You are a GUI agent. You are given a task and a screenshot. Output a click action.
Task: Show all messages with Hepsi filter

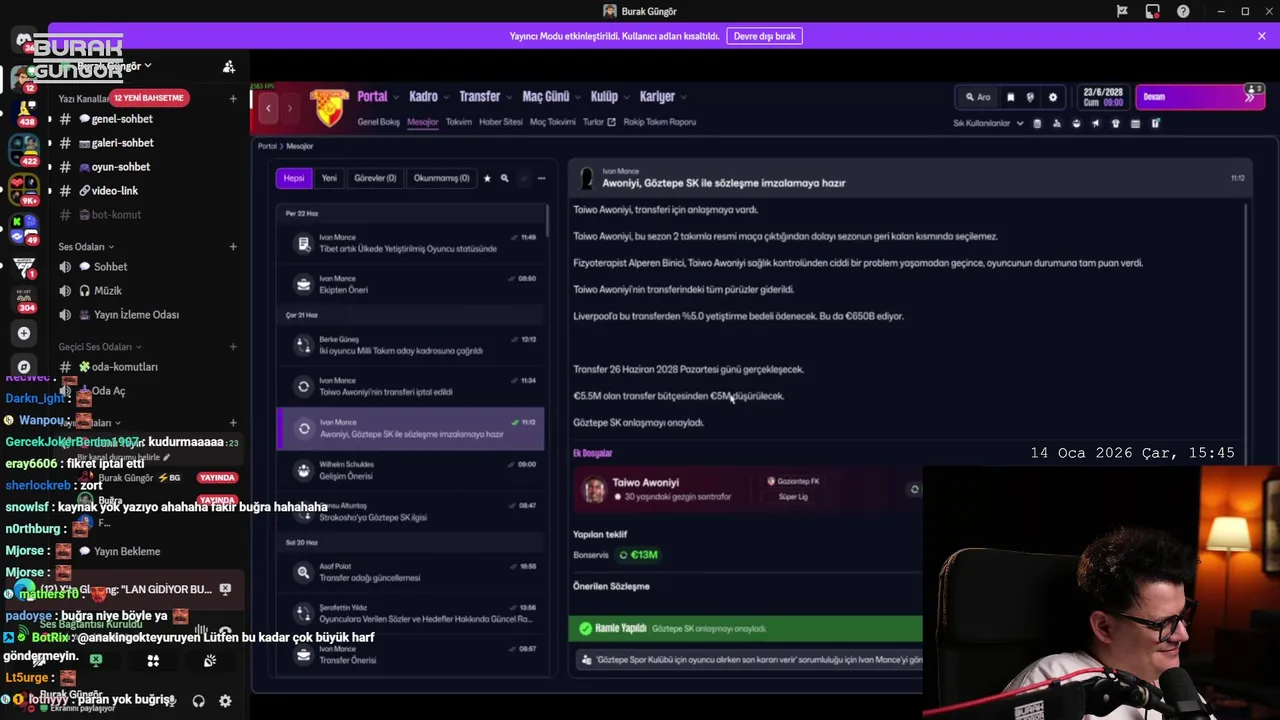coord(293,178)
